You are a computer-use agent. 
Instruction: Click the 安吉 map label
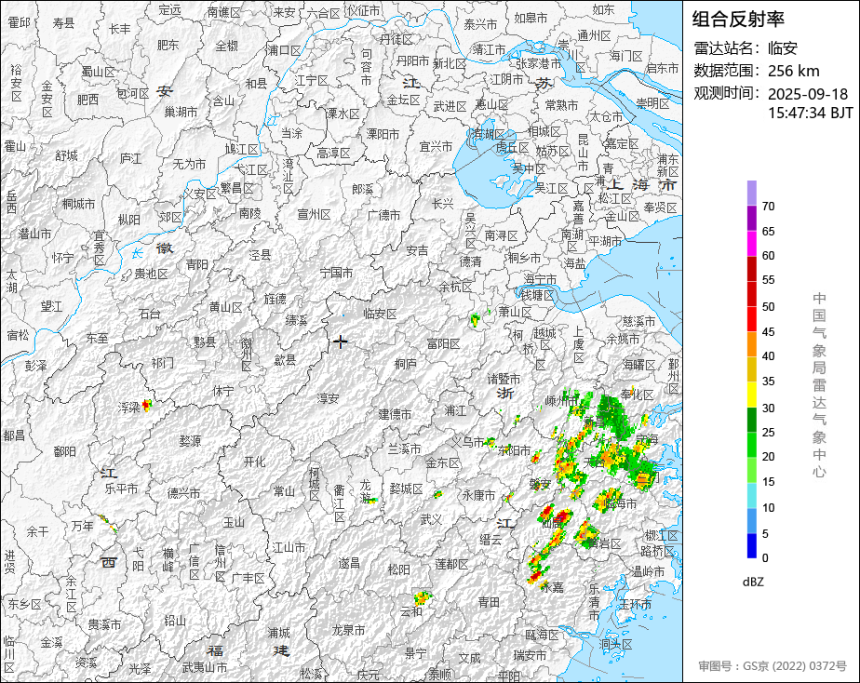(417, 251)
